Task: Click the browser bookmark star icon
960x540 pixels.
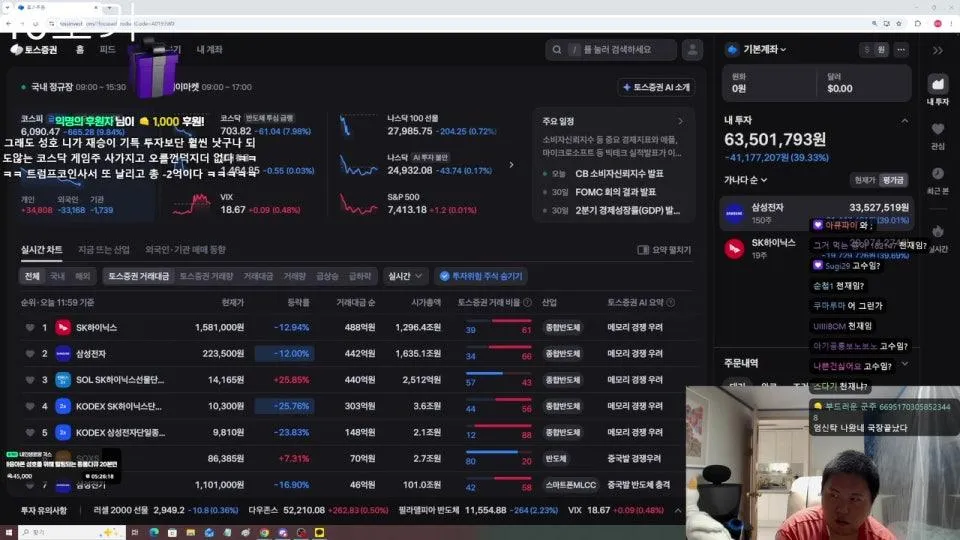Action: [x=899, y=23]
